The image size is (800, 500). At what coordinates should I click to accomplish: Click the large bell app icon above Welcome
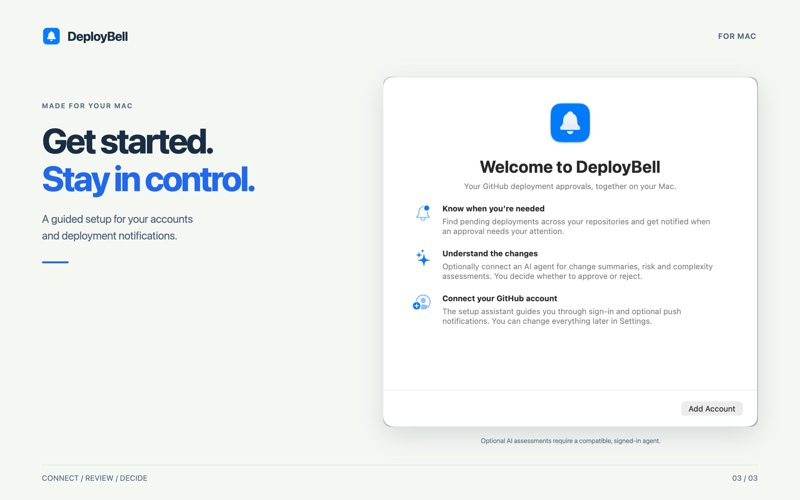click(570, 122)
